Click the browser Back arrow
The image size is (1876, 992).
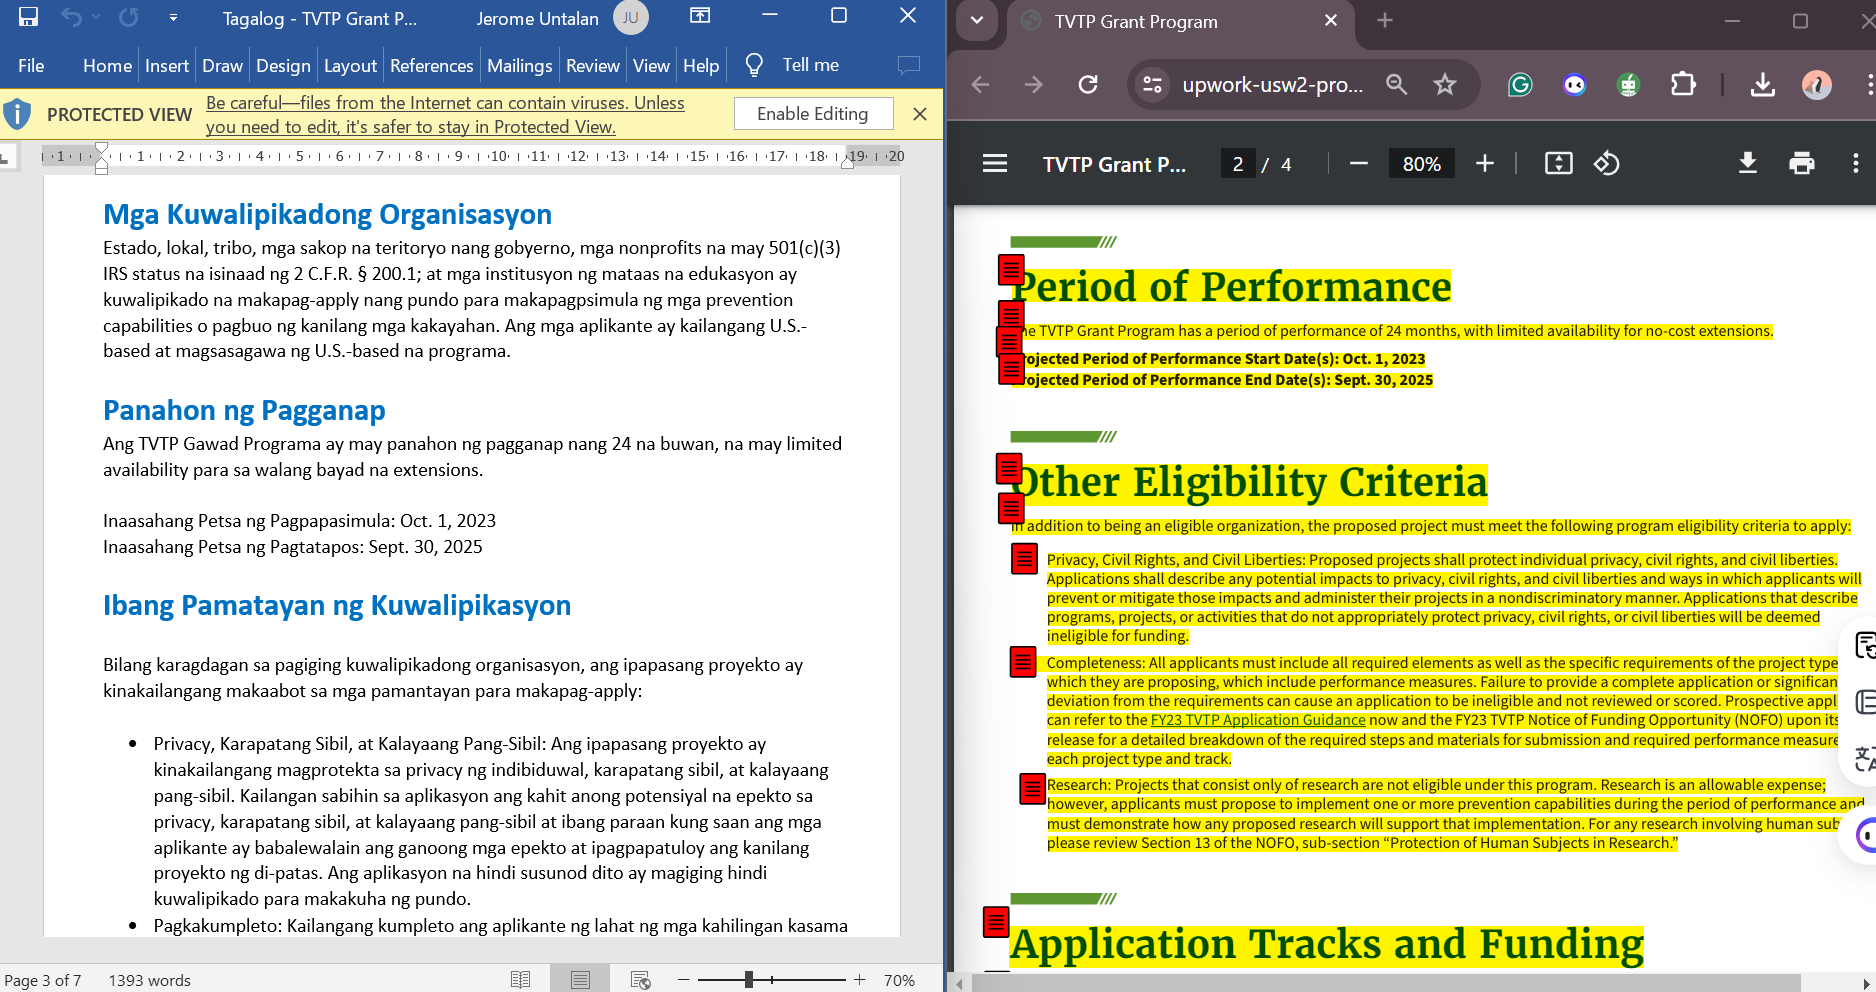tap(980, 85)
